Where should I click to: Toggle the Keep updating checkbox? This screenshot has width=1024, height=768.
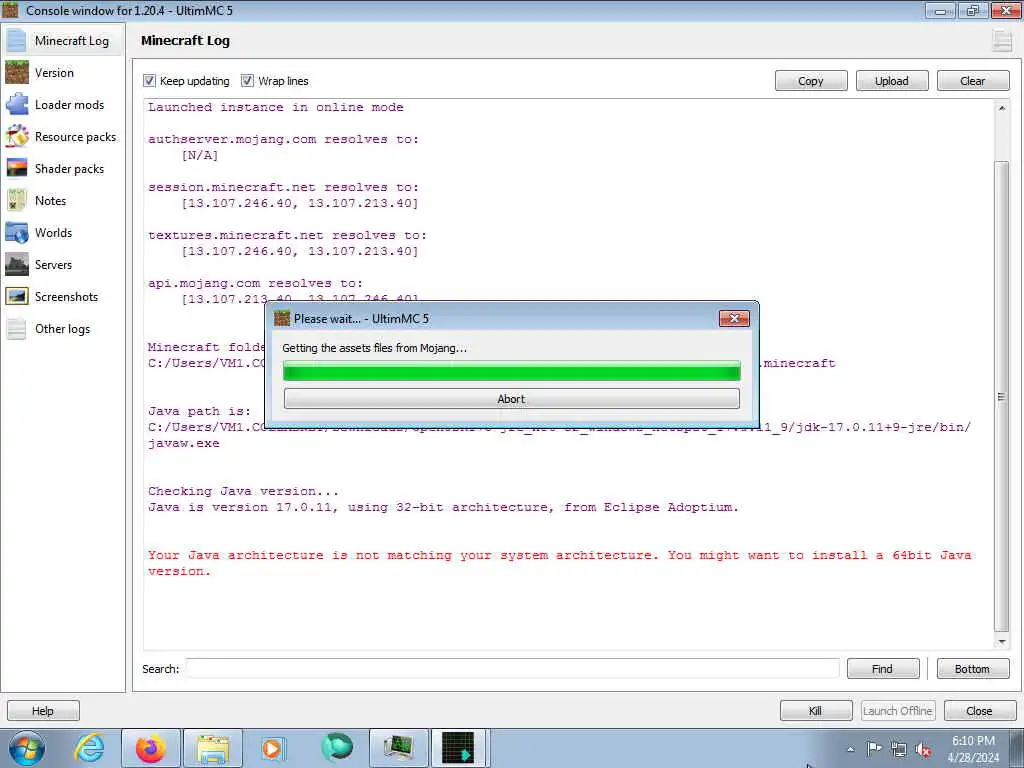(150, 81)
